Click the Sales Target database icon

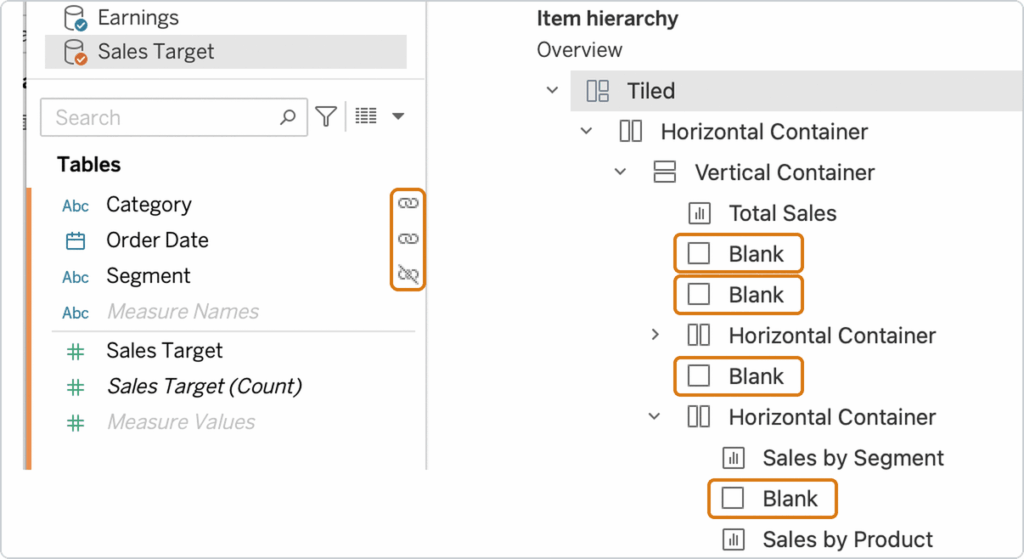(75, 52)
